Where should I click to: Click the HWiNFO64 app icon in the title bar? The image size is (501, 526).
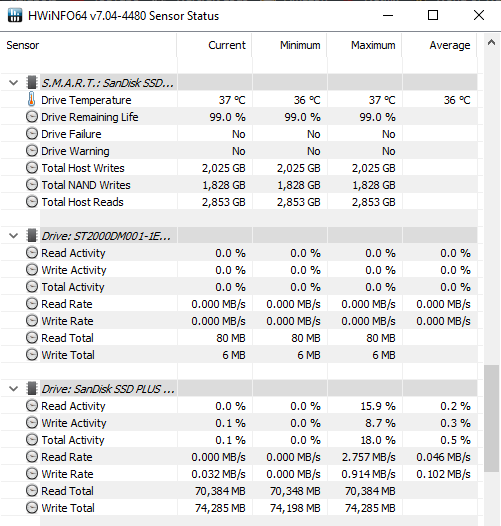[x=14, y=15]
